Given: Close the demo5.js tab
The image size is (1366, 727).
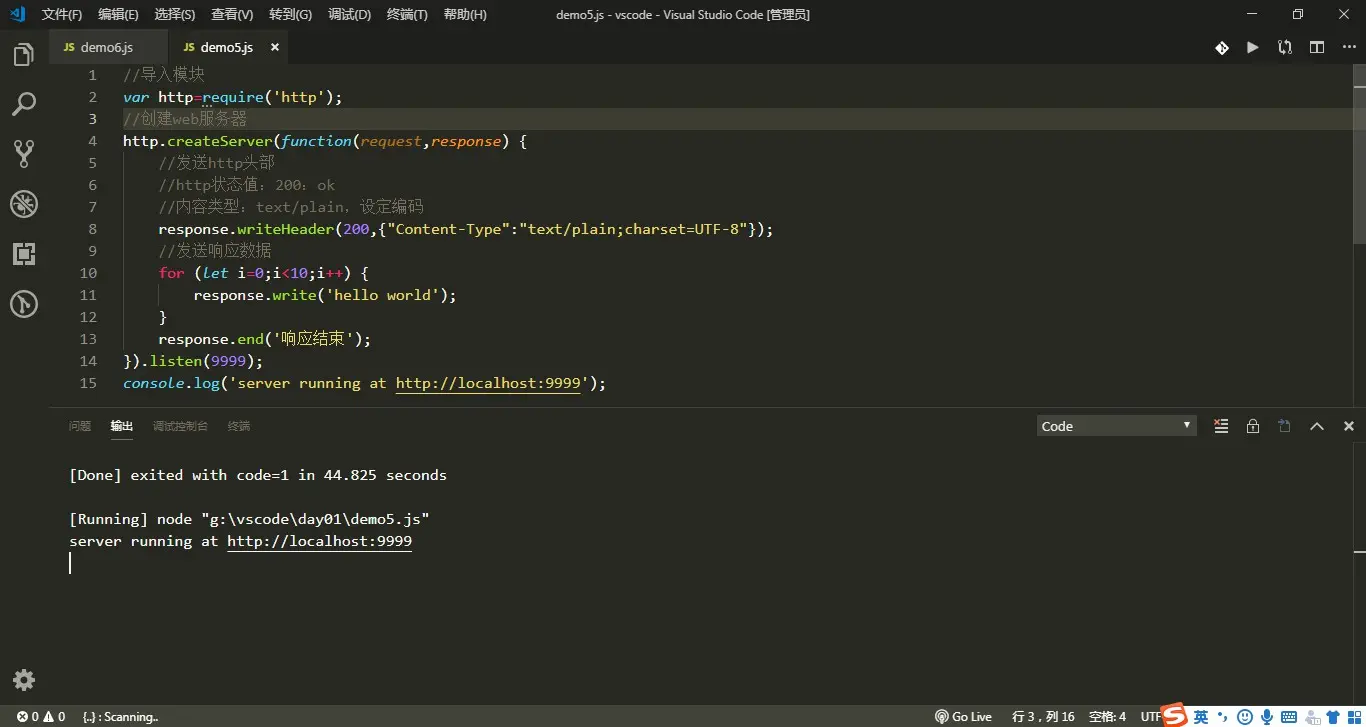Looking at the screenshot, I should [x=274, y=47].
